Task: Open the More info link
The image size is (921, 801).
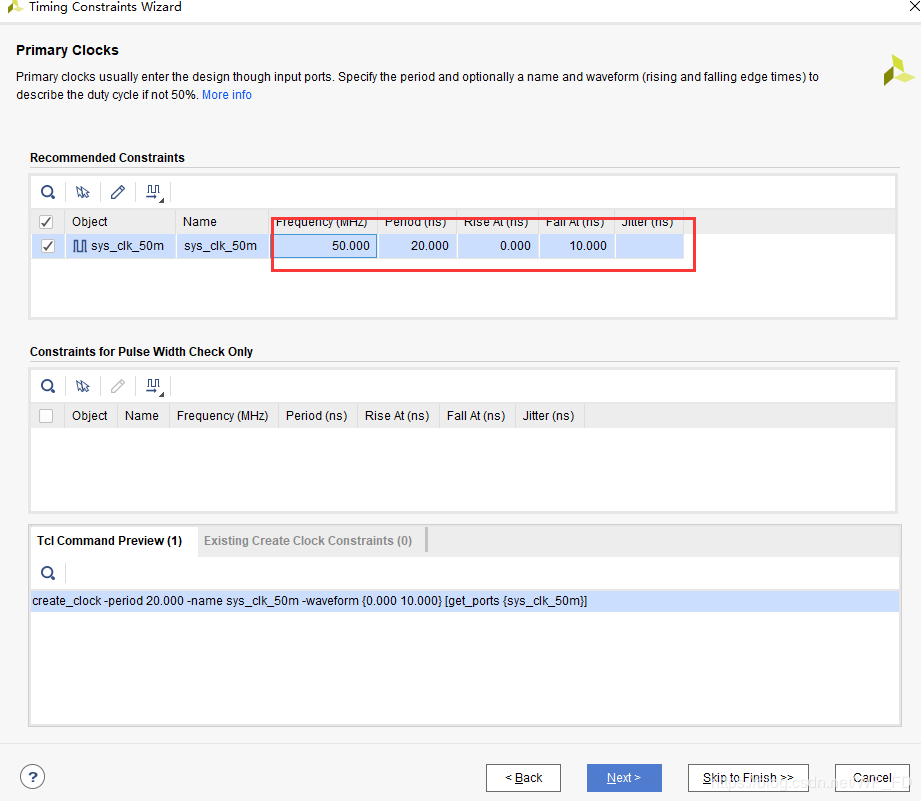Action: [227, 95]
